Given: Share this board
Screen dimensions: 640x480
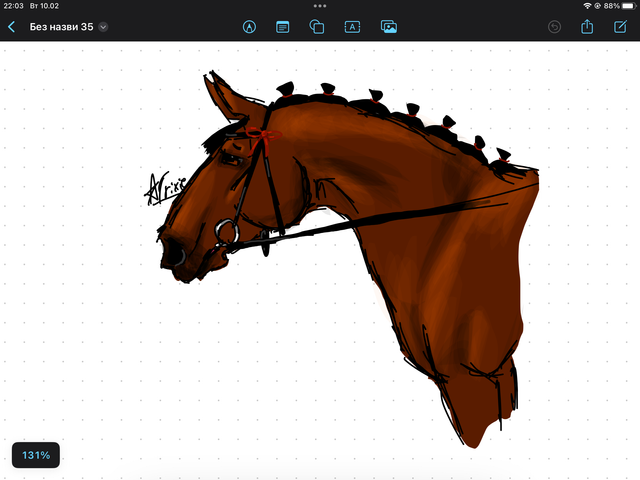Looking at the screenshot, I should pyautogui.click(x=588, y=27).
